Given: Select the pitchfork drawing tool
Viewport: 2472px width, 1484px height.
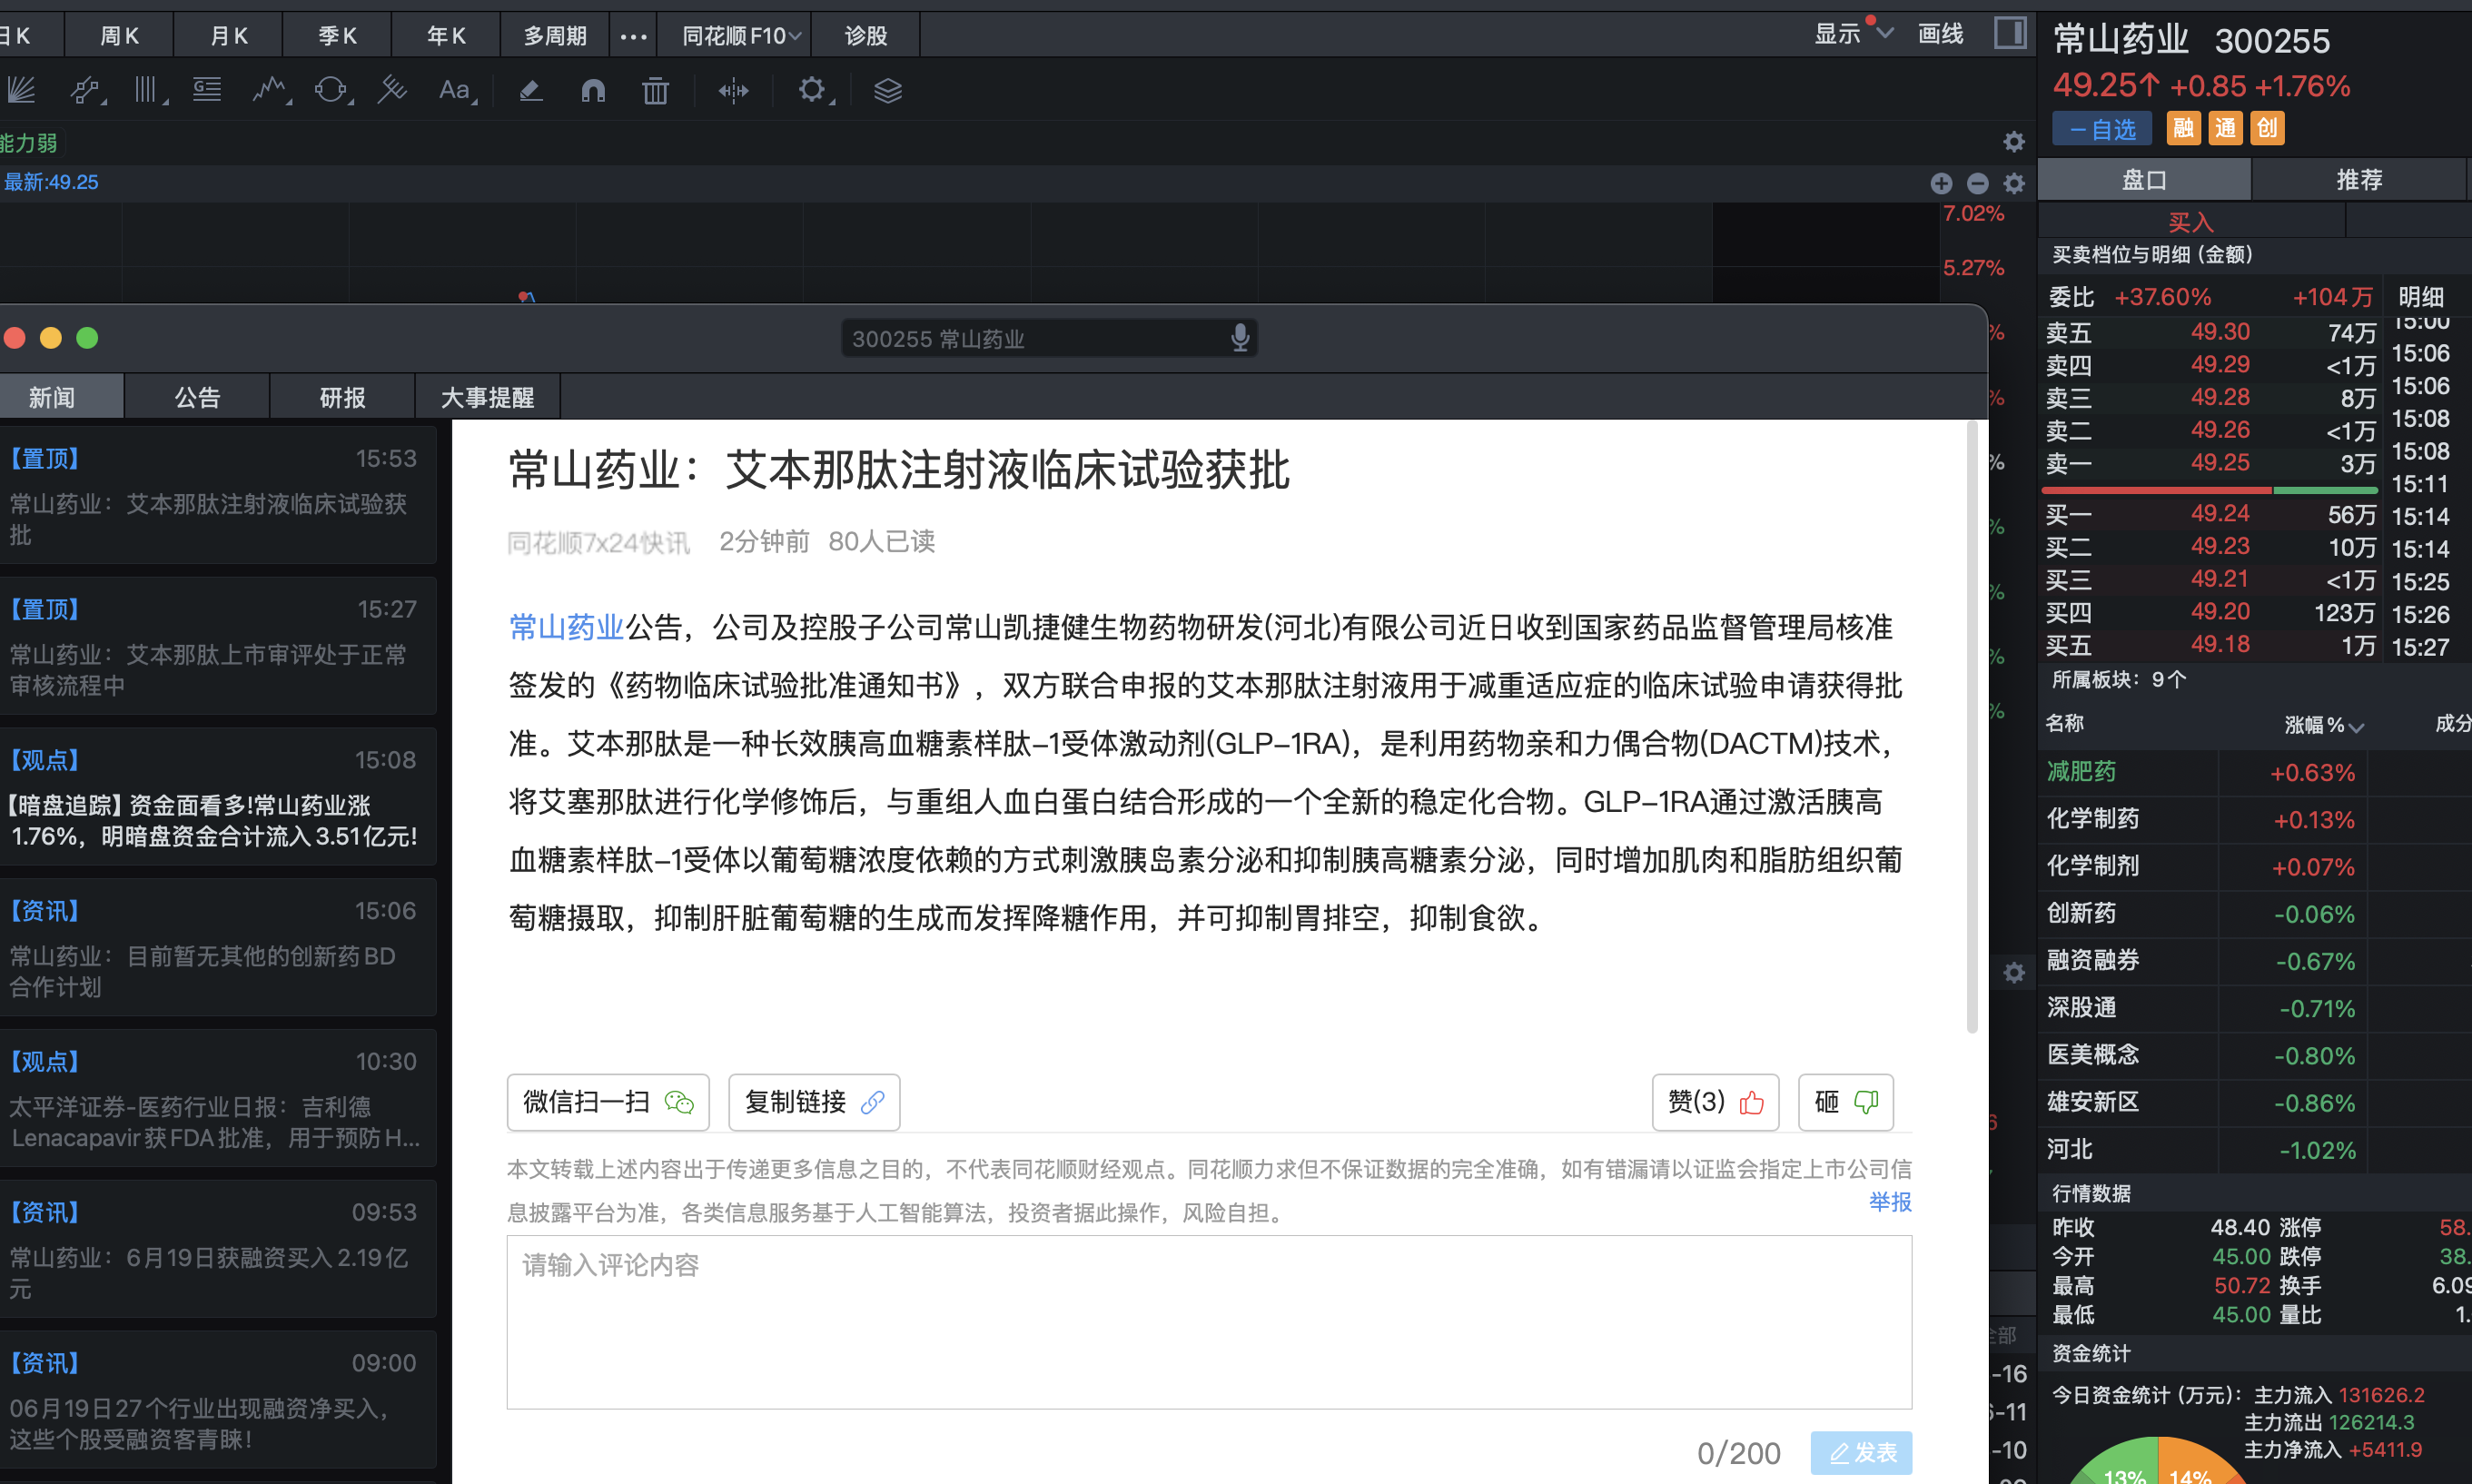Looking at the screenshot, I should 392,91.
